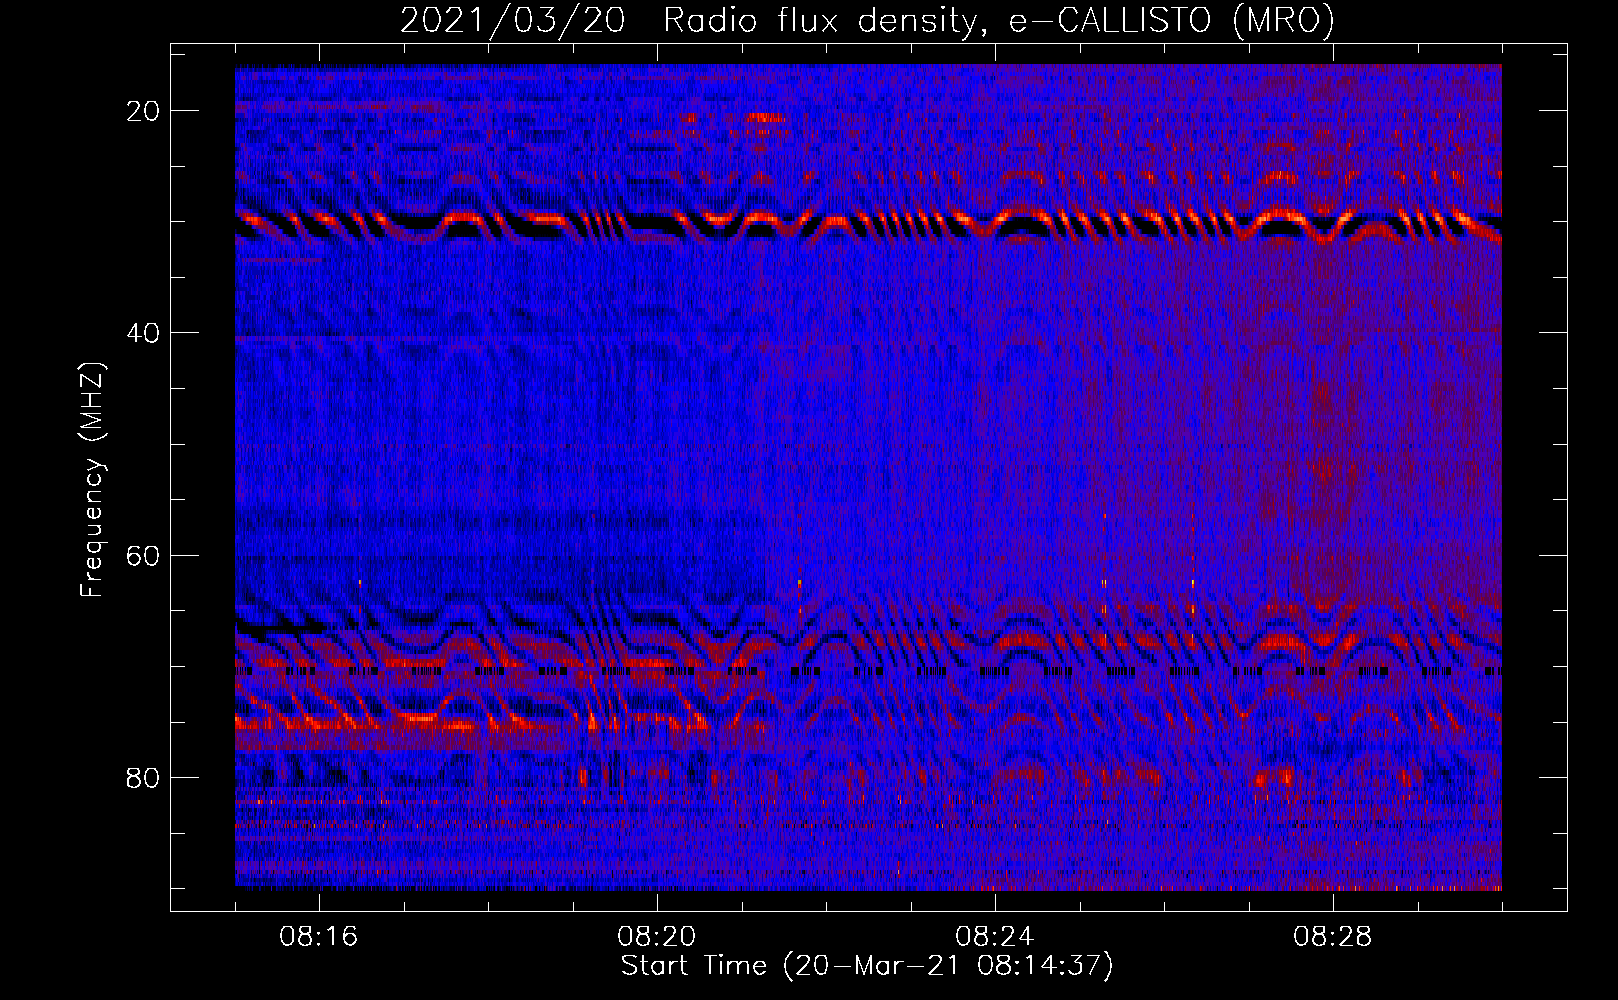Click the 'Start Time (20-Mar-21 08:14:37)' label
The height and width of the screenshot is (1000, 1618).
(x=867, y=966)
